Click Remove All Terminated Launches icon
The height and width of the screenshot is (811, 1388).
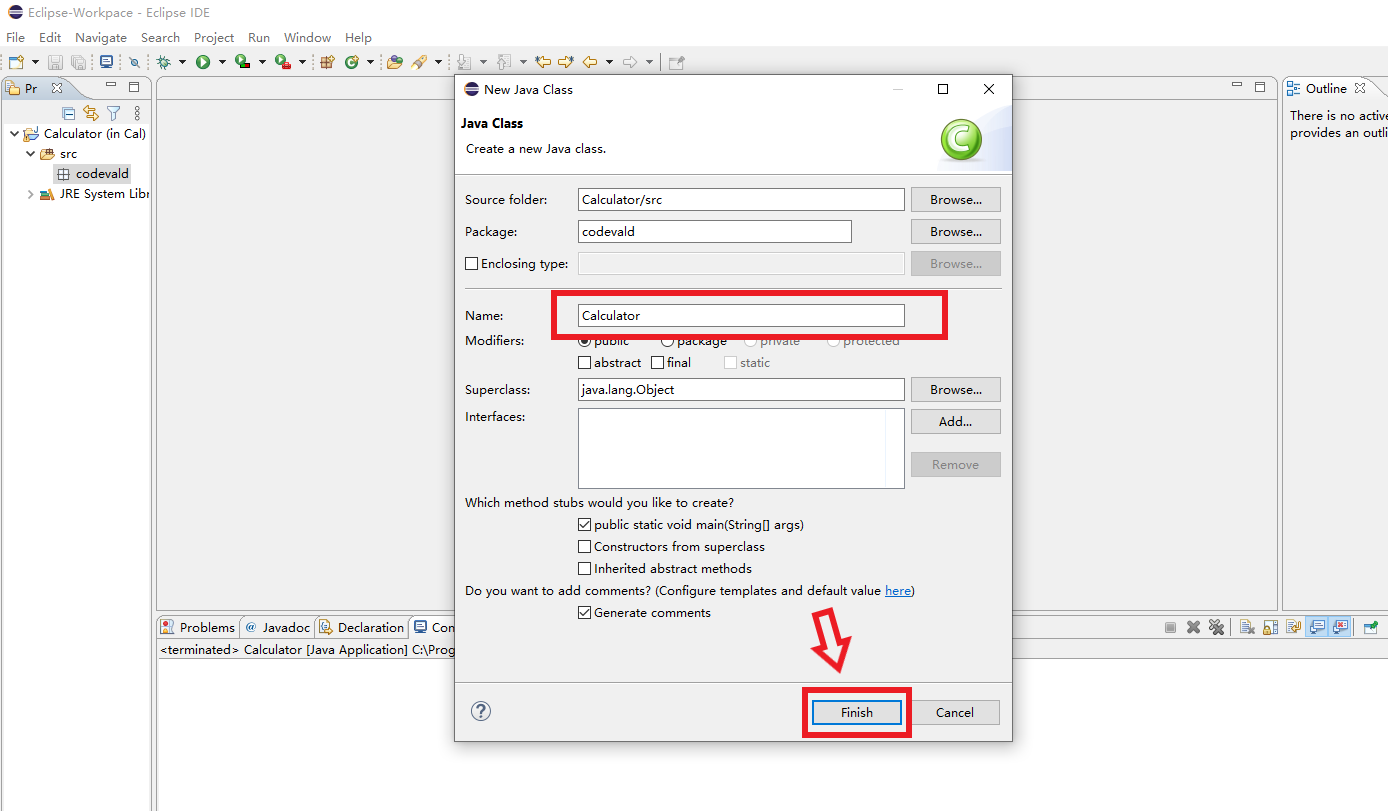1216,627
